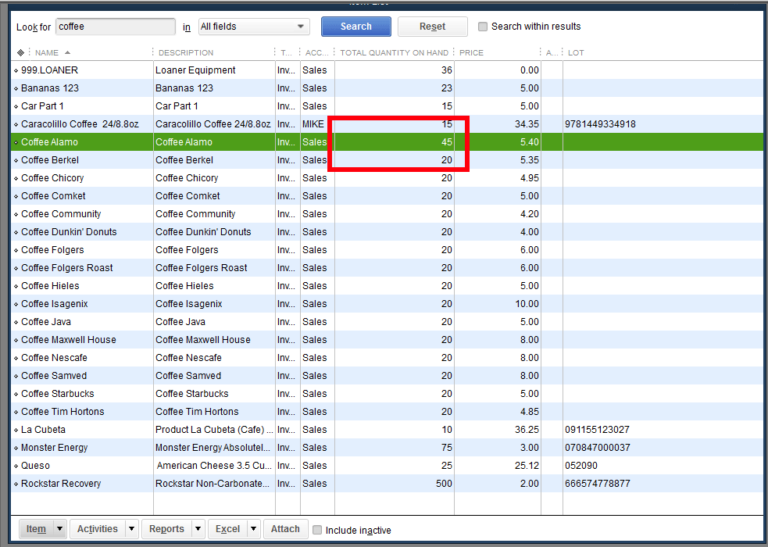This screenshot has height=547, width=768.
Task: Click the Product La Cubeta (Cafe) description
Action: click(x=214, y=429)
